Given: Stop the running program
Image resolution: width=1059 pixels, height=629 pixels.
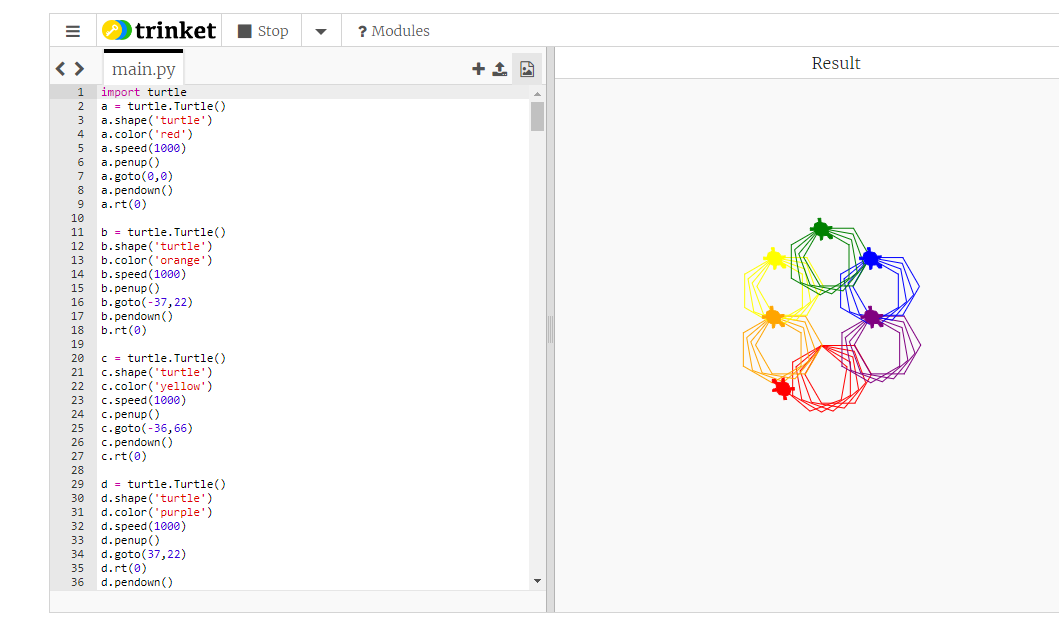Looking at the screenshot, I should 263,31.
